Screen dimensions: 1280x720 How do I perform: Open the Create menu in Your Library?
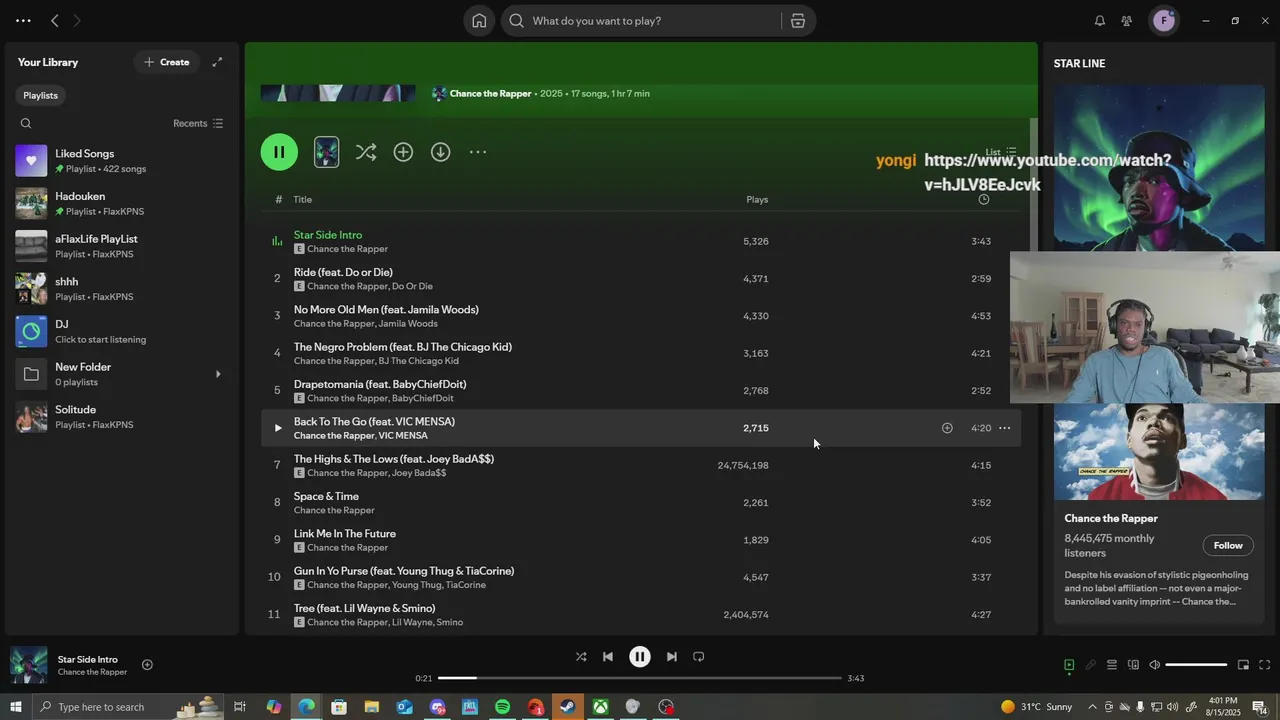(166, 62)
